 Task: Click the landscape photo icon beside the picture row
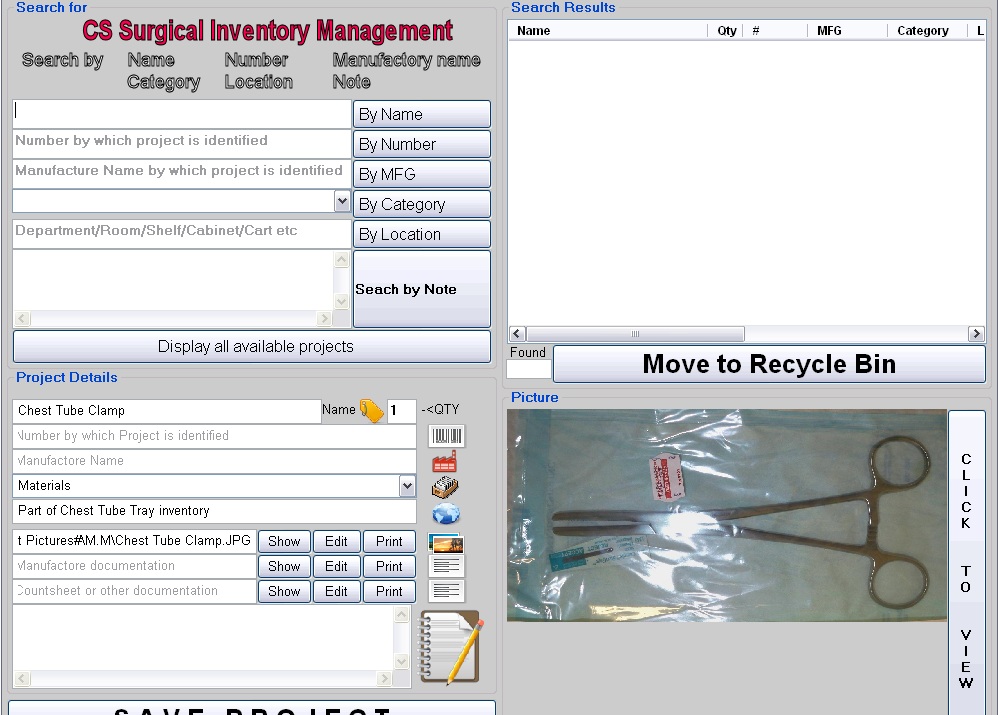point(446,542)
